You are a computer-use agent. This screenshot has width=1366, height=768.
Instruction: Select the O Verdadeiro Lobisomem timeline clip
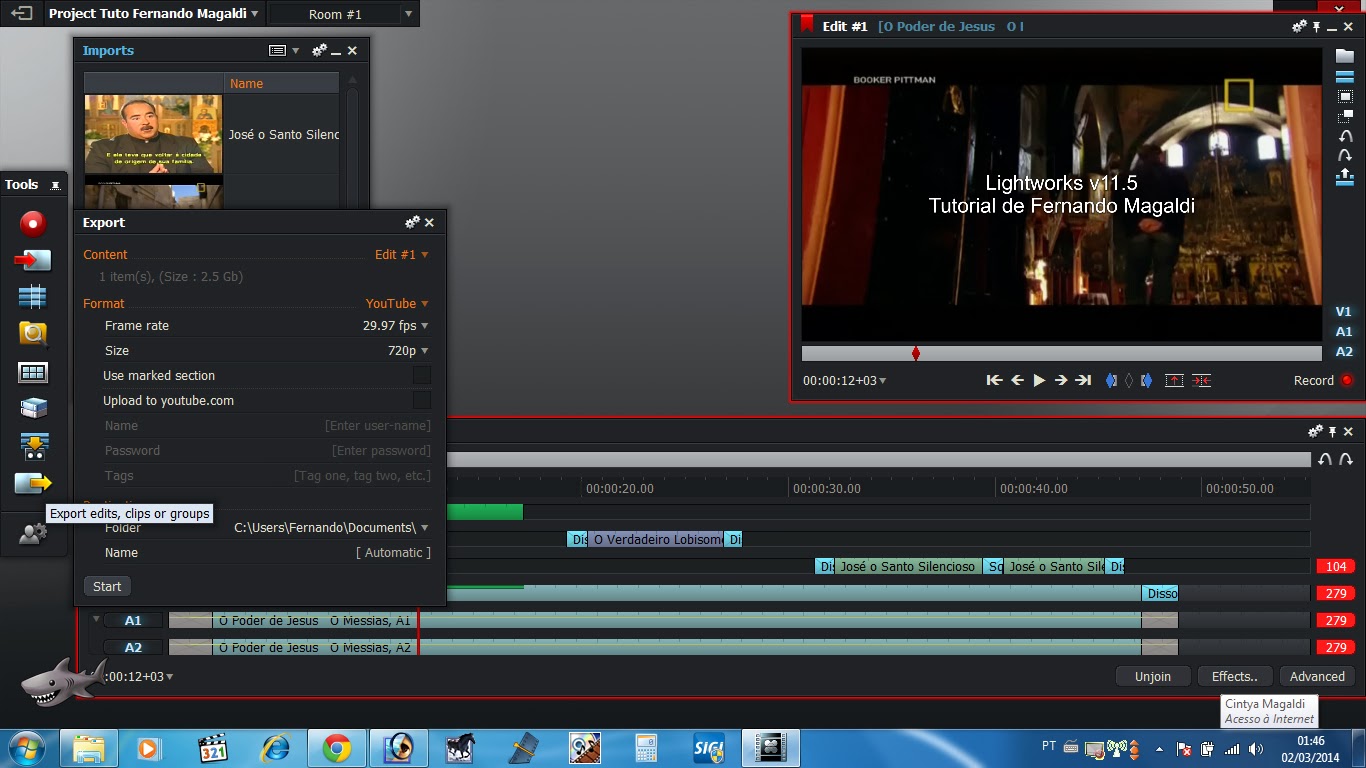coord(656,539)
